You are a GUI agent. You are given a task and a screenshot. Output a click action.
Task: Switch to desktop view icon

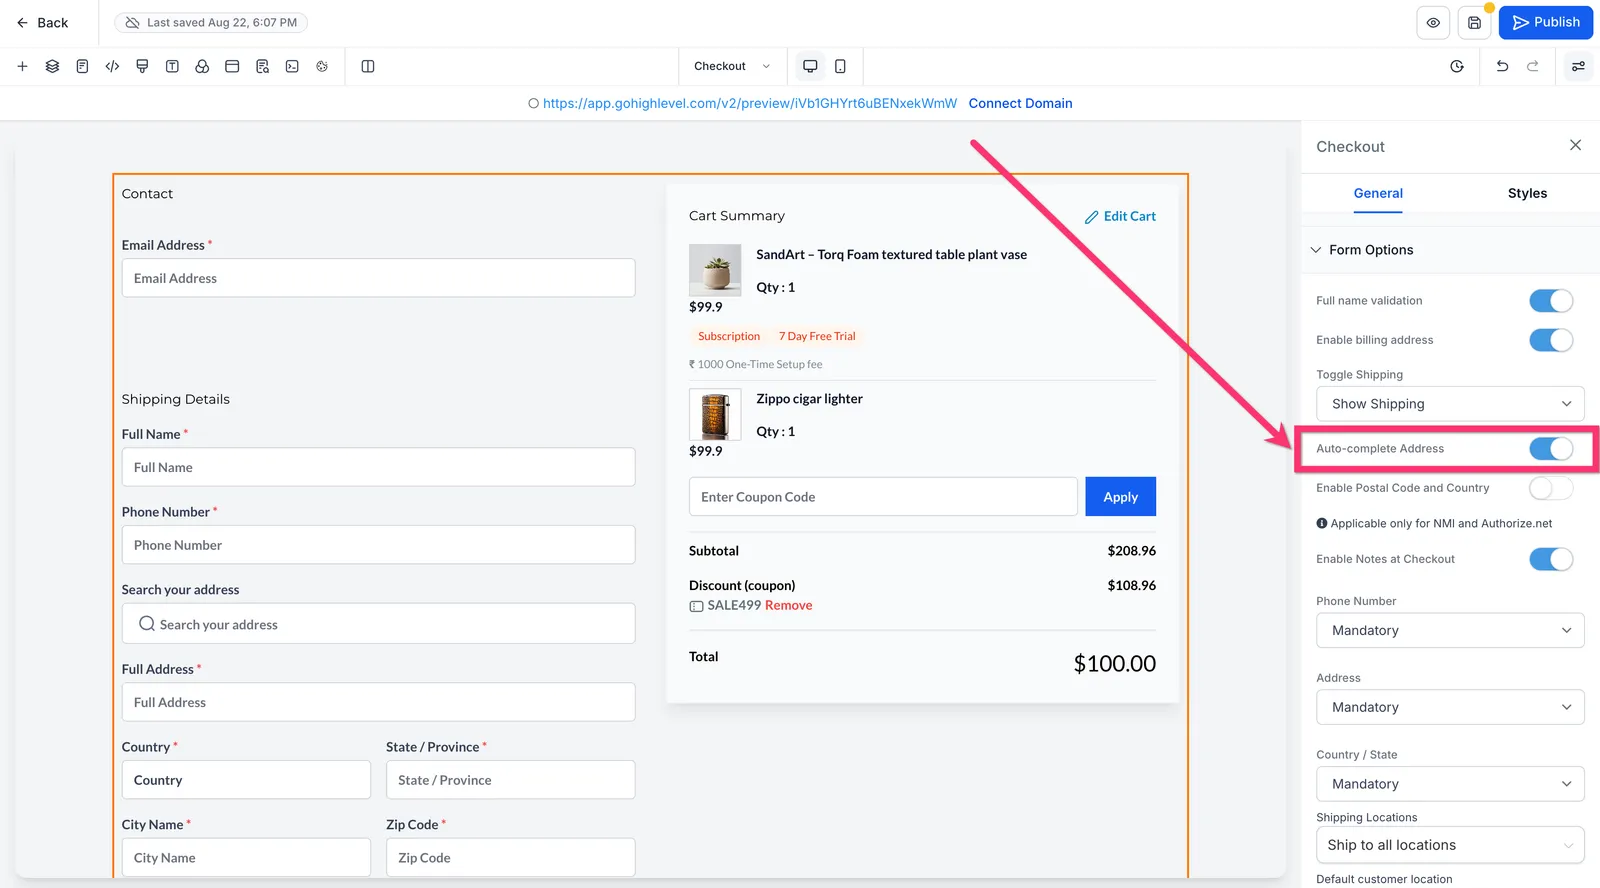coord(810,66)
